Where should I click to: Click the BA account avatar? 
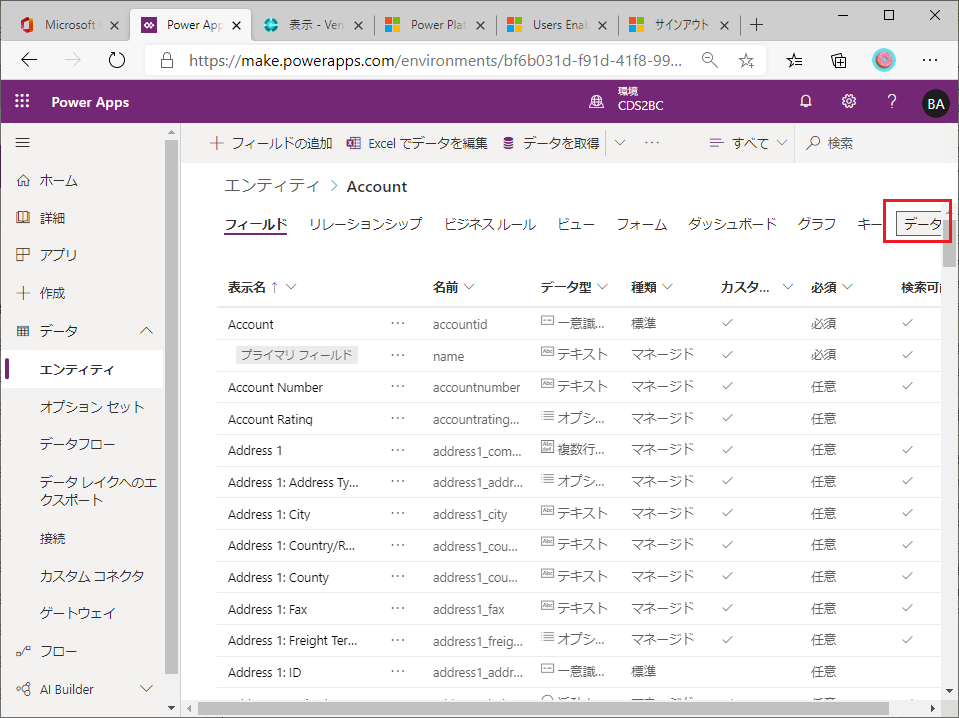click(x=935, y=103)
